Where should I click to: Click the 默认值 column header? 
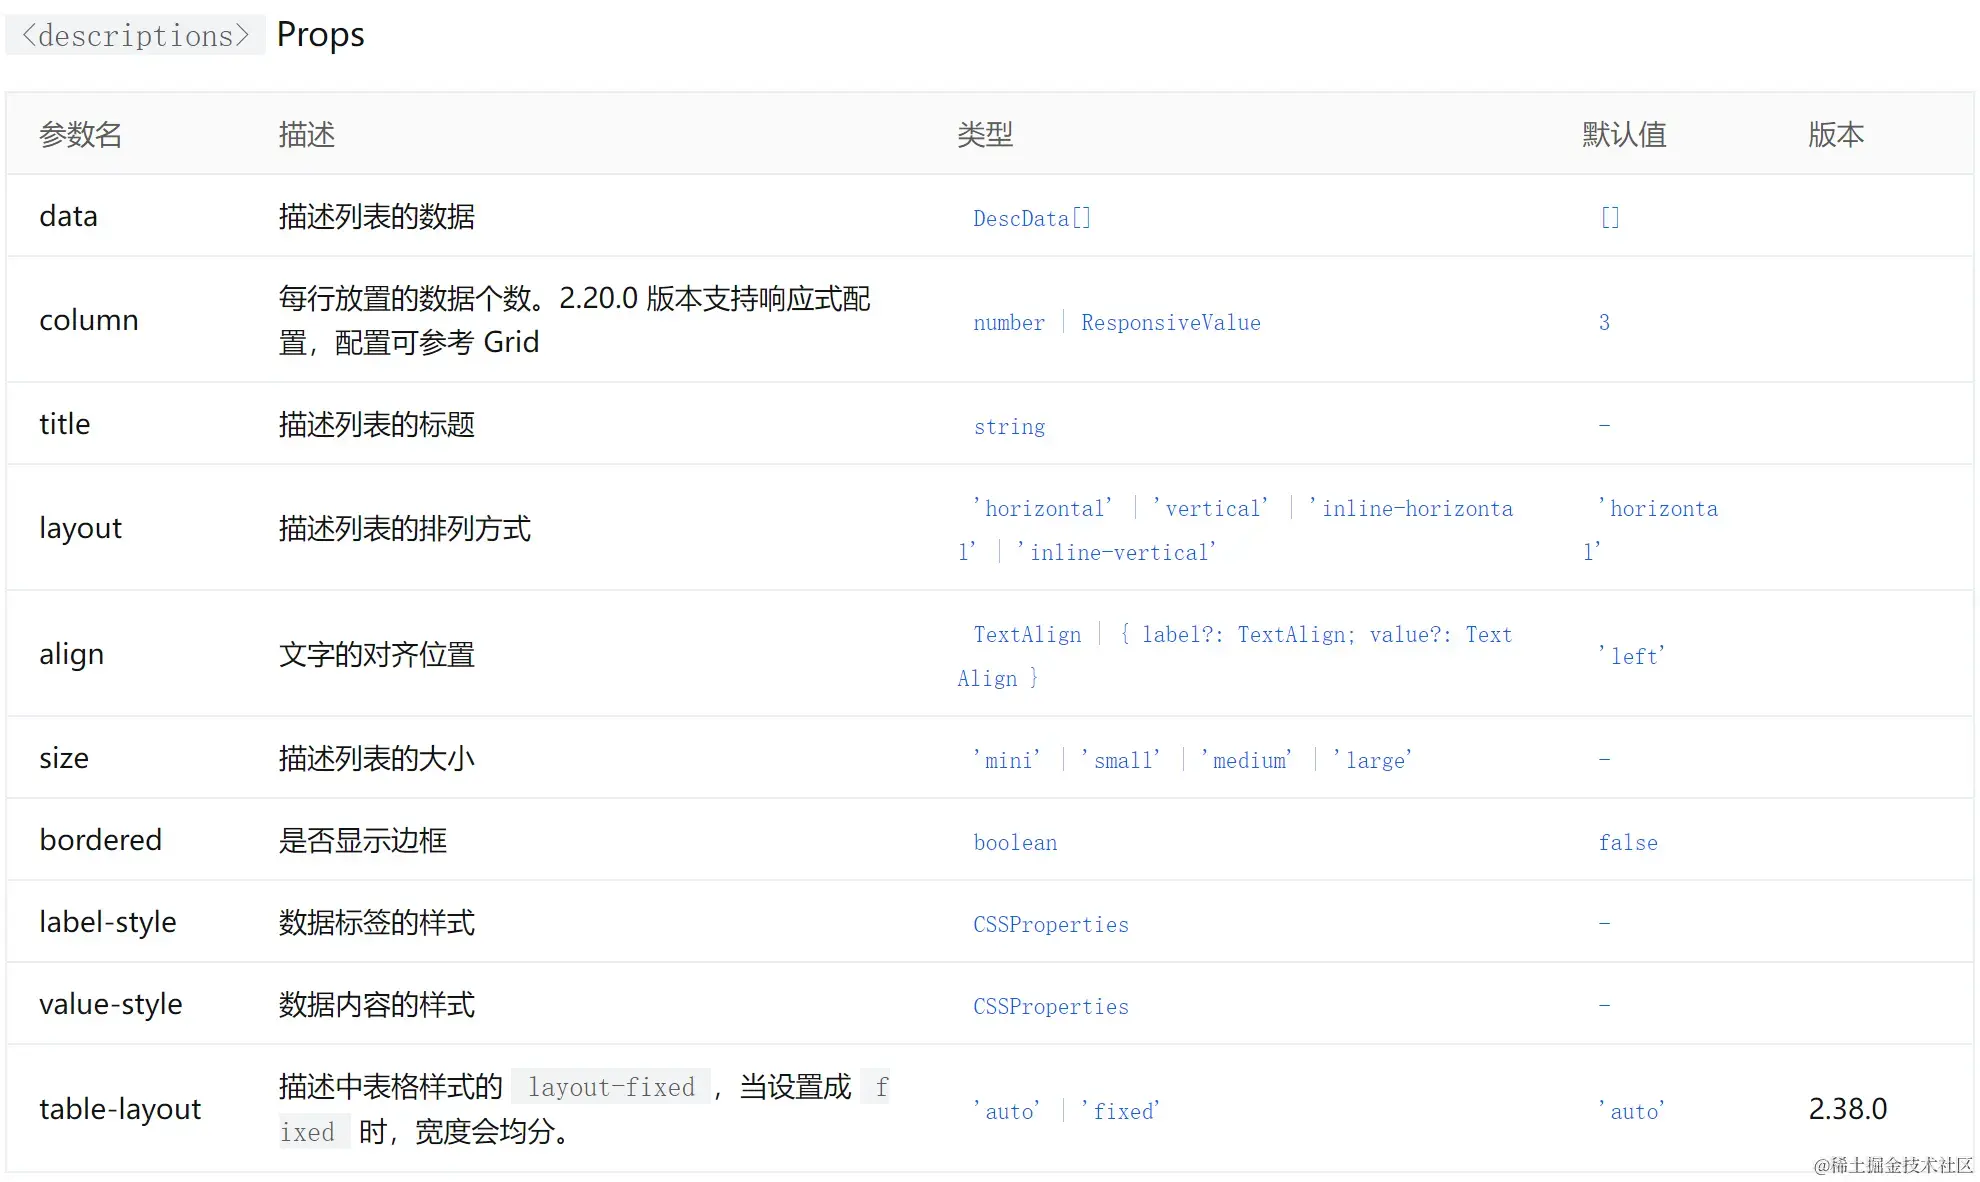[x=1624, y=134]
